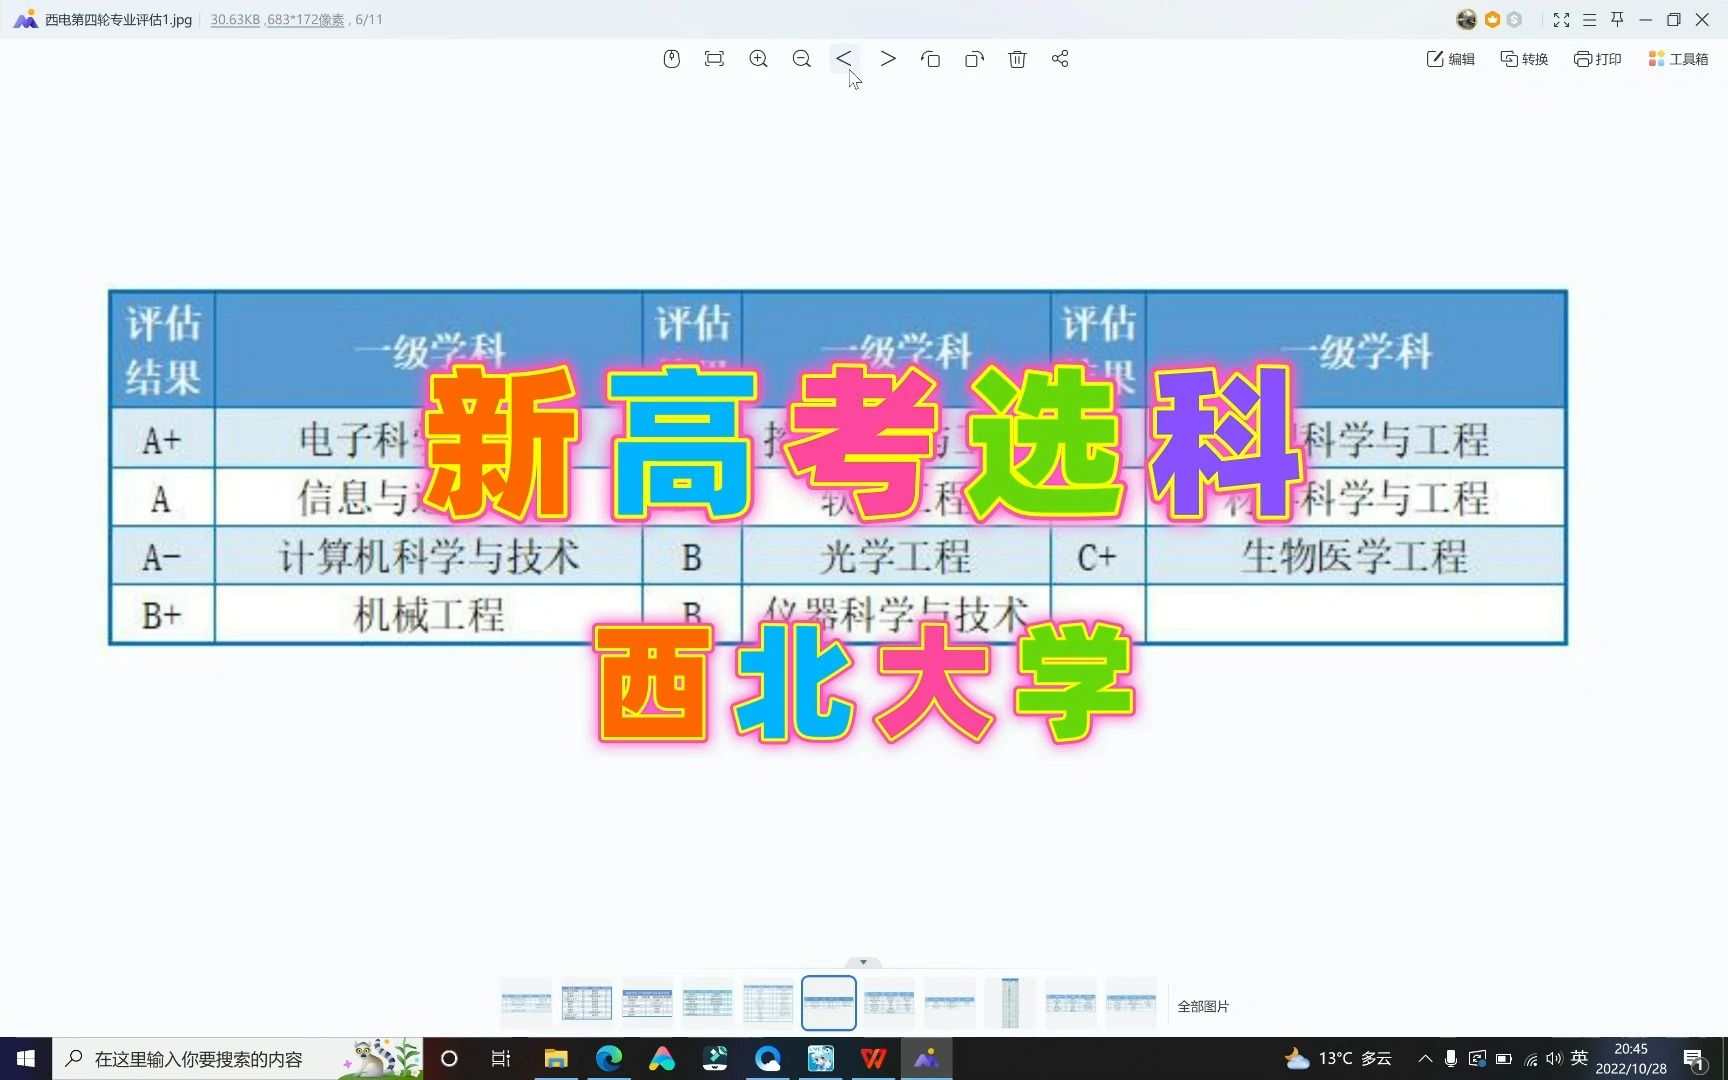Click 计算机科学与技术 cell in table
Image resolution: width=1728 pixels, height=1080 pixels.
pos(429,556)
